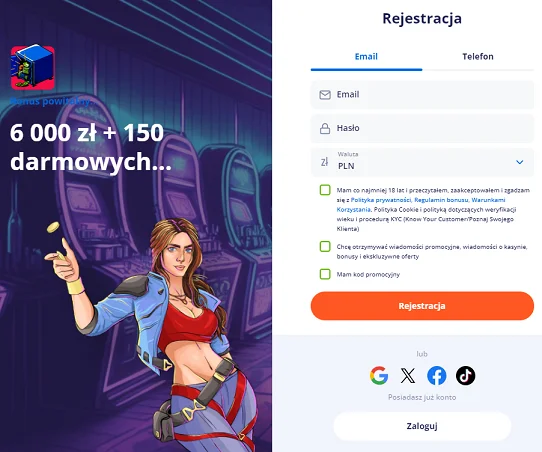Screen dimensions: 542x452
Task: Click the padlock icon in Hasło field
Action: coord(325,128)
